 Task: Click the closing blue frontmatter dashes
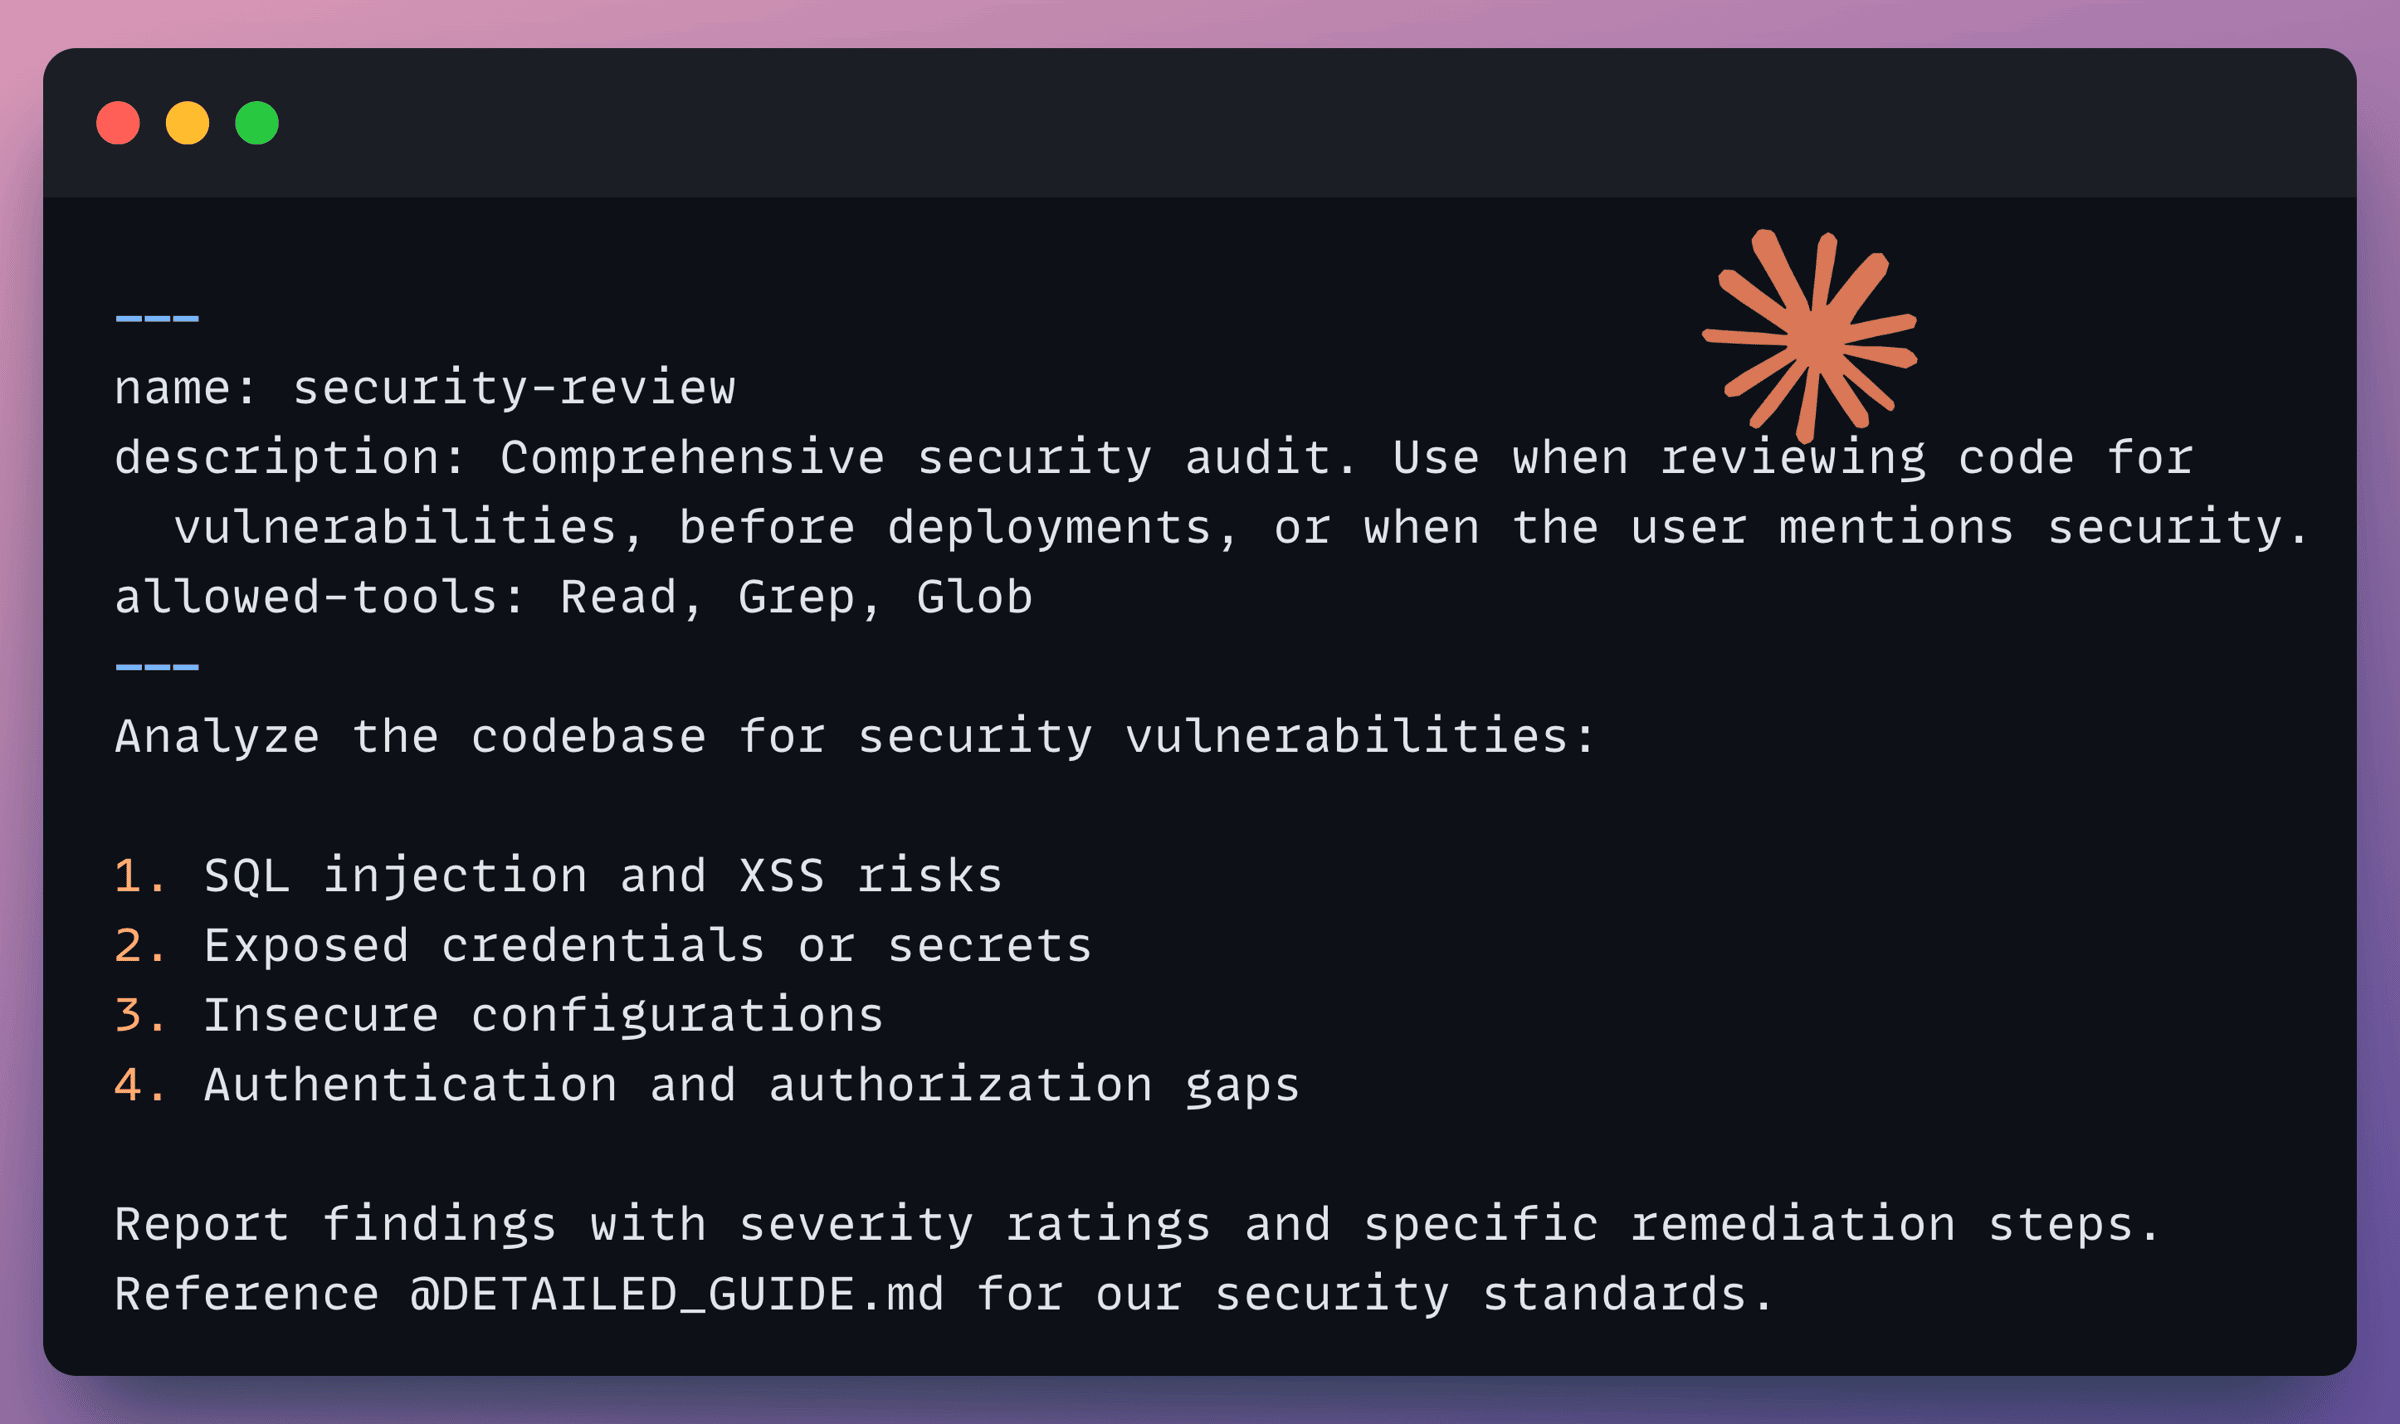[x=157, y=667]
